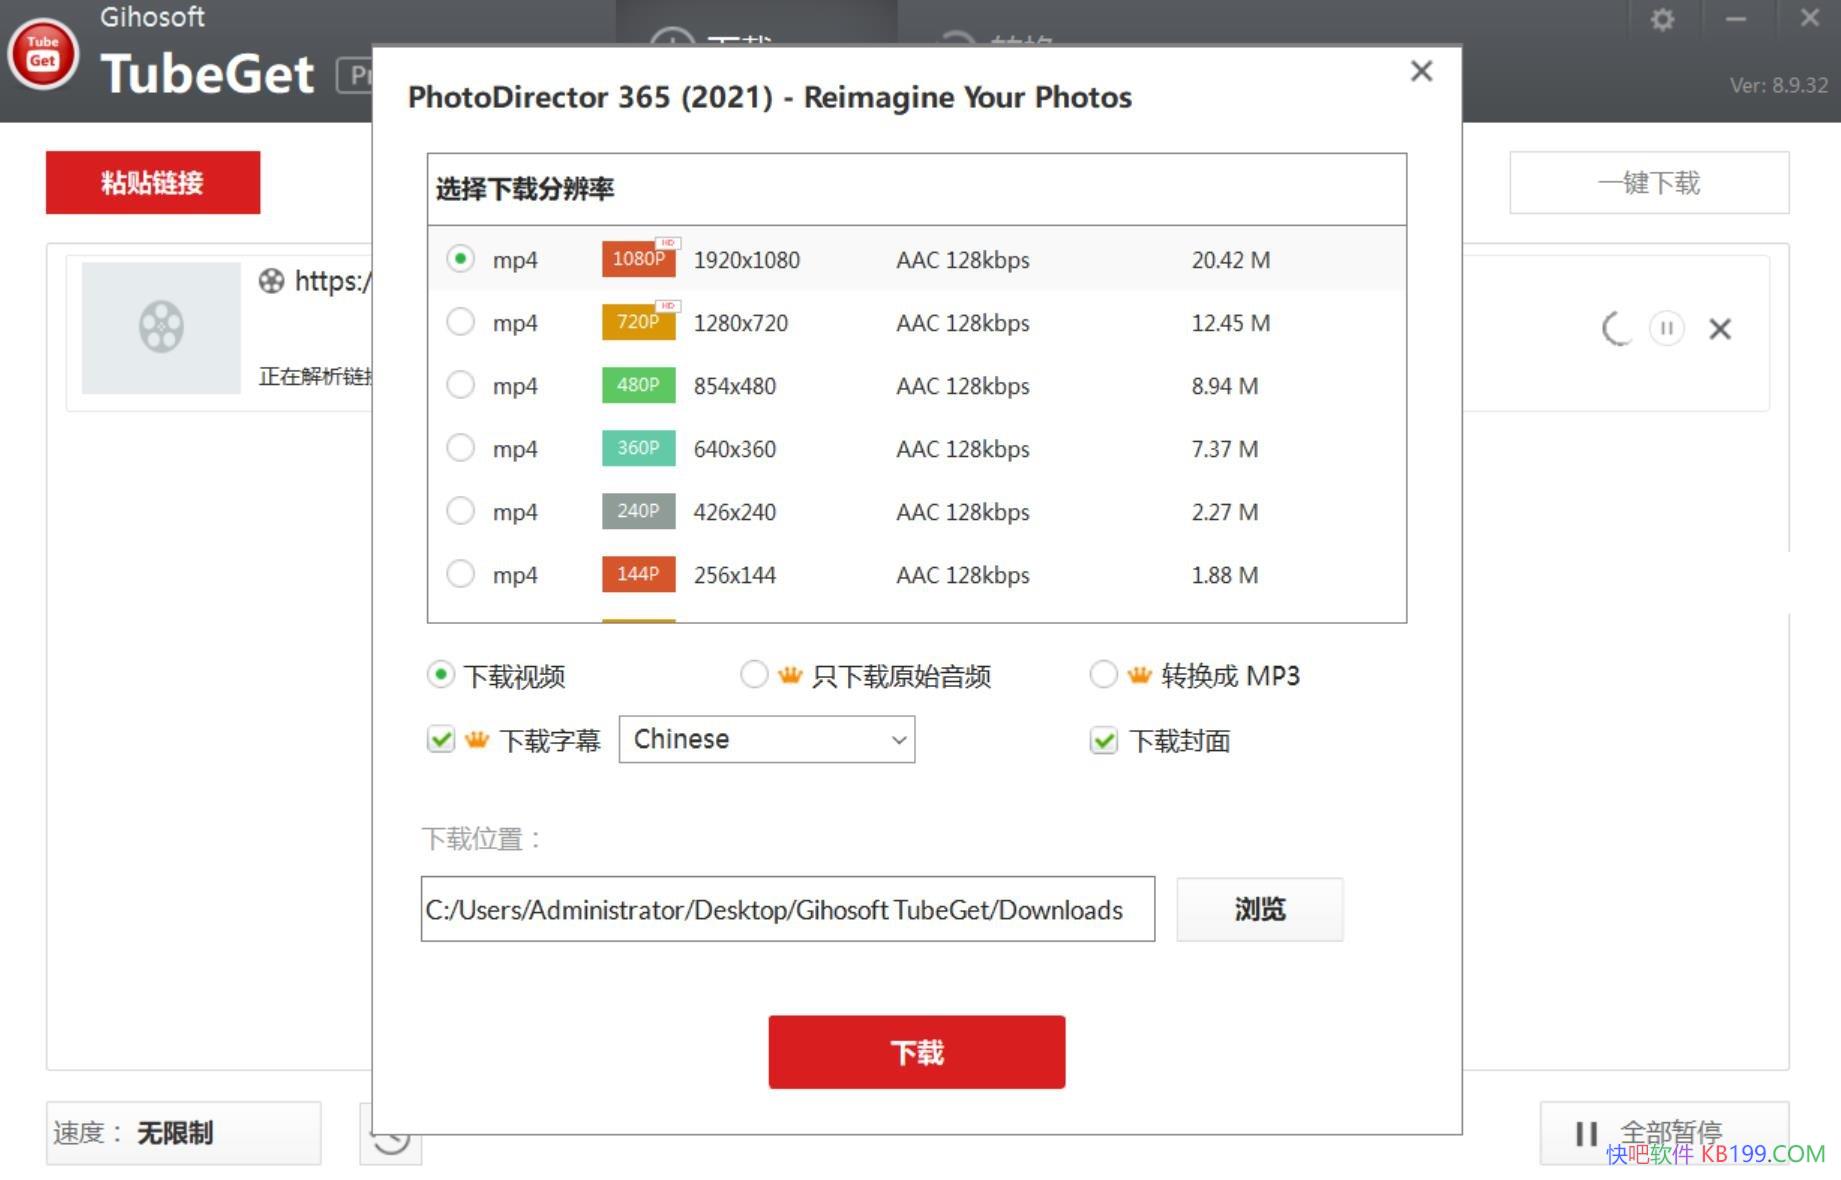Click the TubeGet app logo
Viewport: 1841px width, 1180px height.
tap(43, 55)
